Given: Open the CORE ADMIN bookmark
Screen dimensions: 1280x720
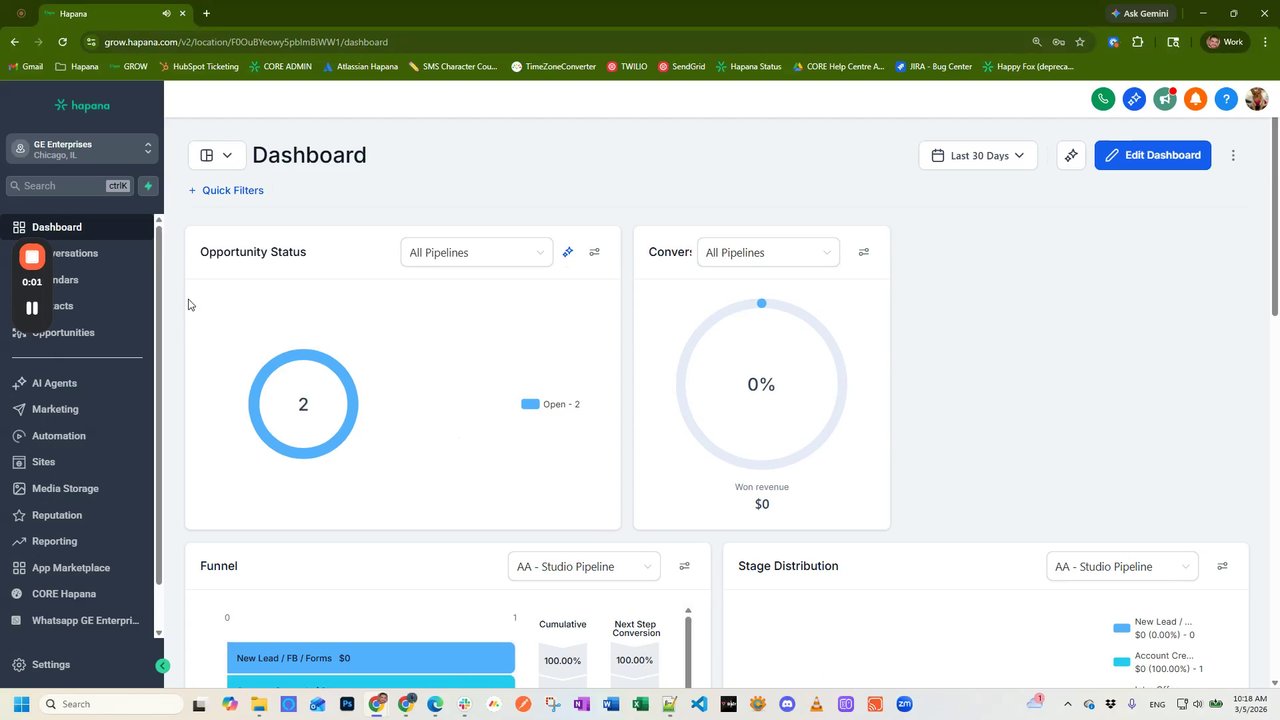Looking at the screenshot, I should pos(280,67).
